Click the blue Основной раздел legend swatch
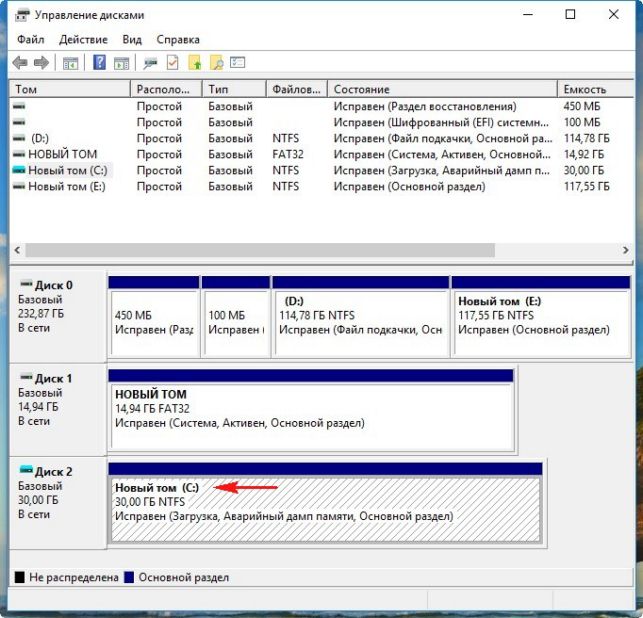This screenshot has height=618, width=643. [129, 577]
